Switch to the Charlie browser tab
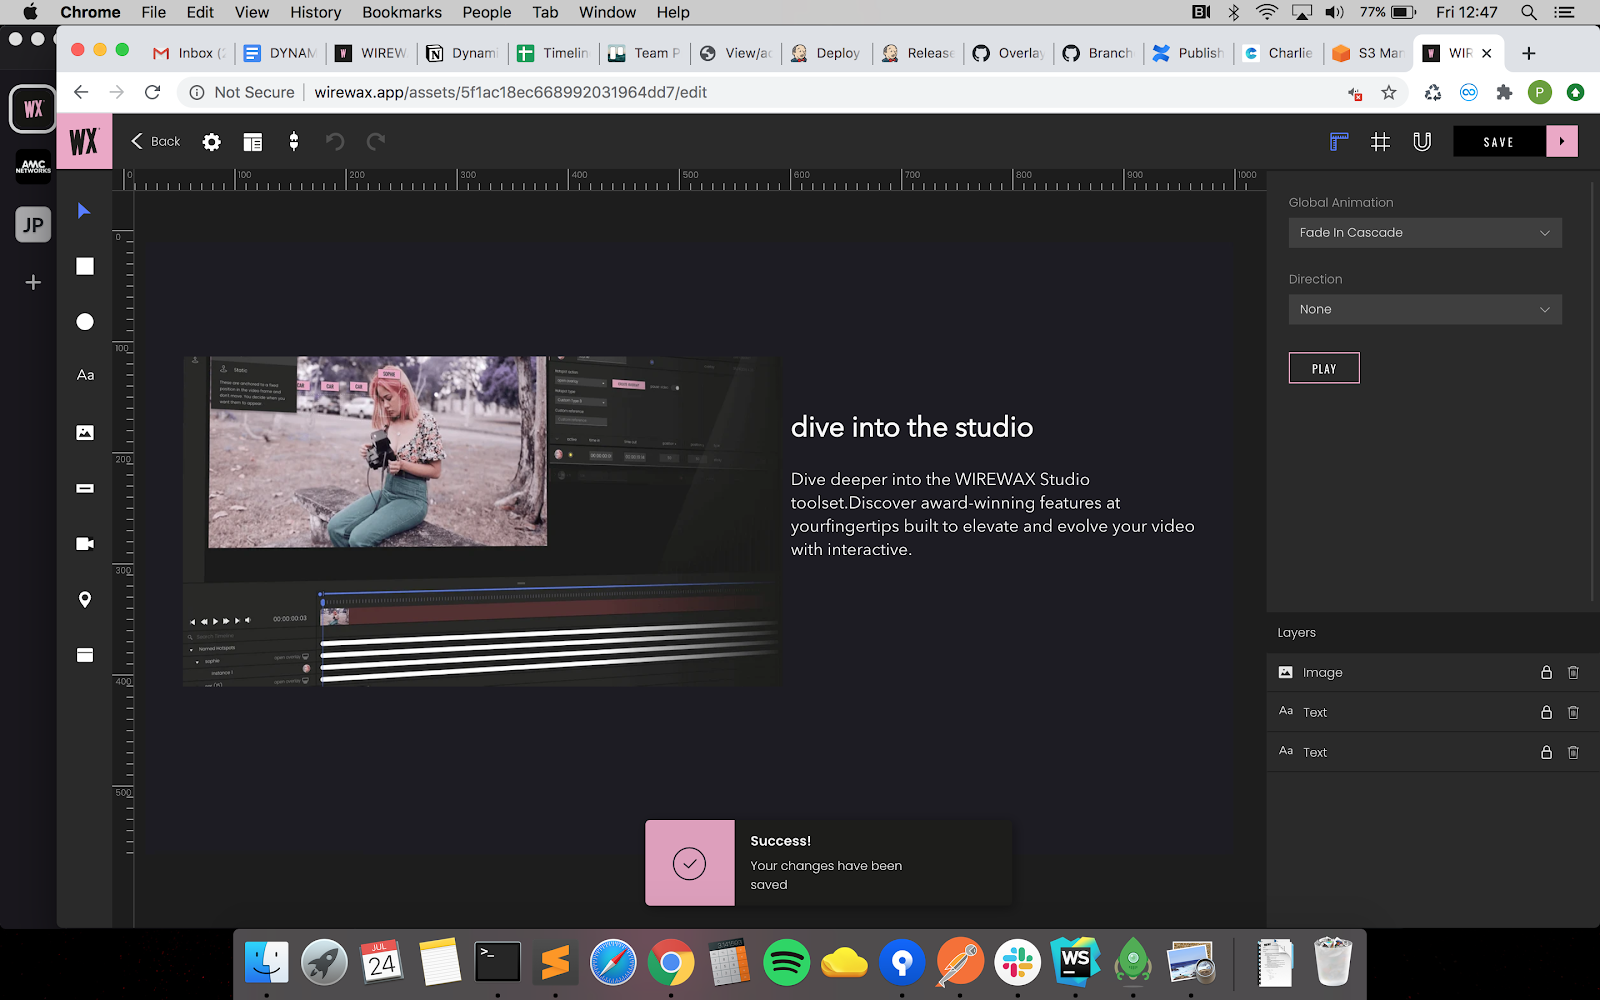This screenshot has height=1000, width=1600. point(1279,53)
